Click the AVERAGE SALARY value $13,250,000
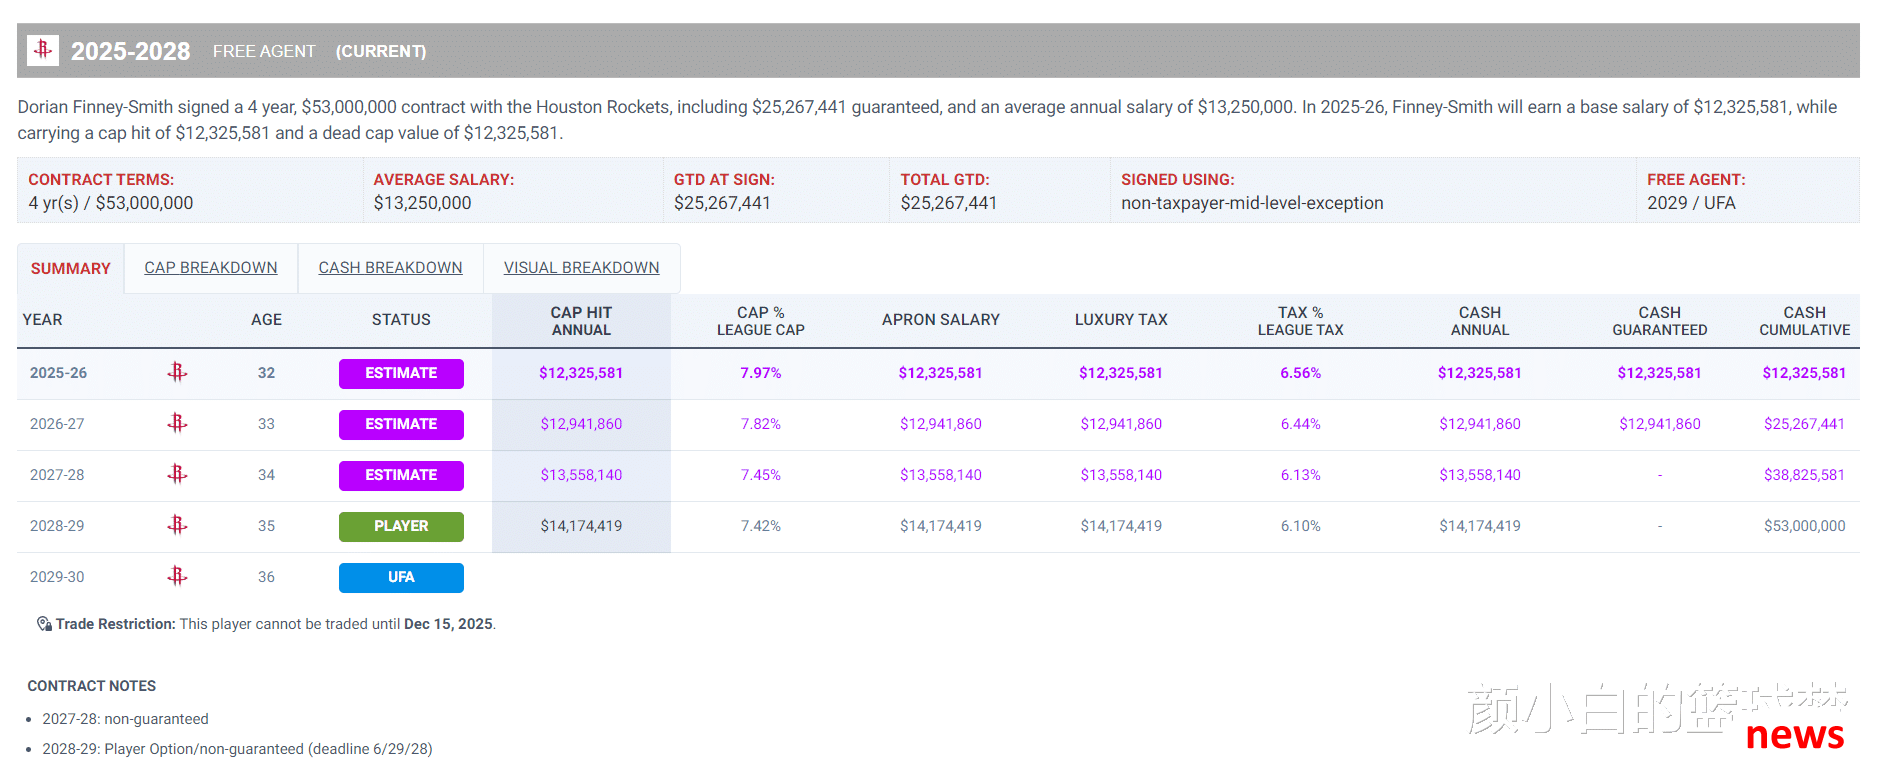This screenshot has width=1877, height=771. pos(422,203)
